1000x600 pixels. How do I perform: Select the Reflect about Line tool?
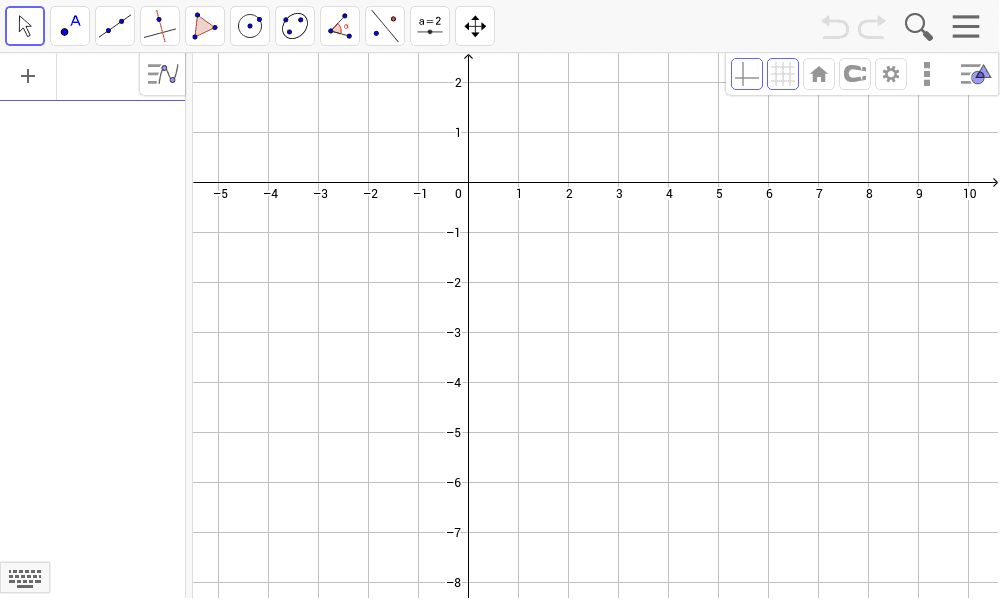tap(385, 26)
